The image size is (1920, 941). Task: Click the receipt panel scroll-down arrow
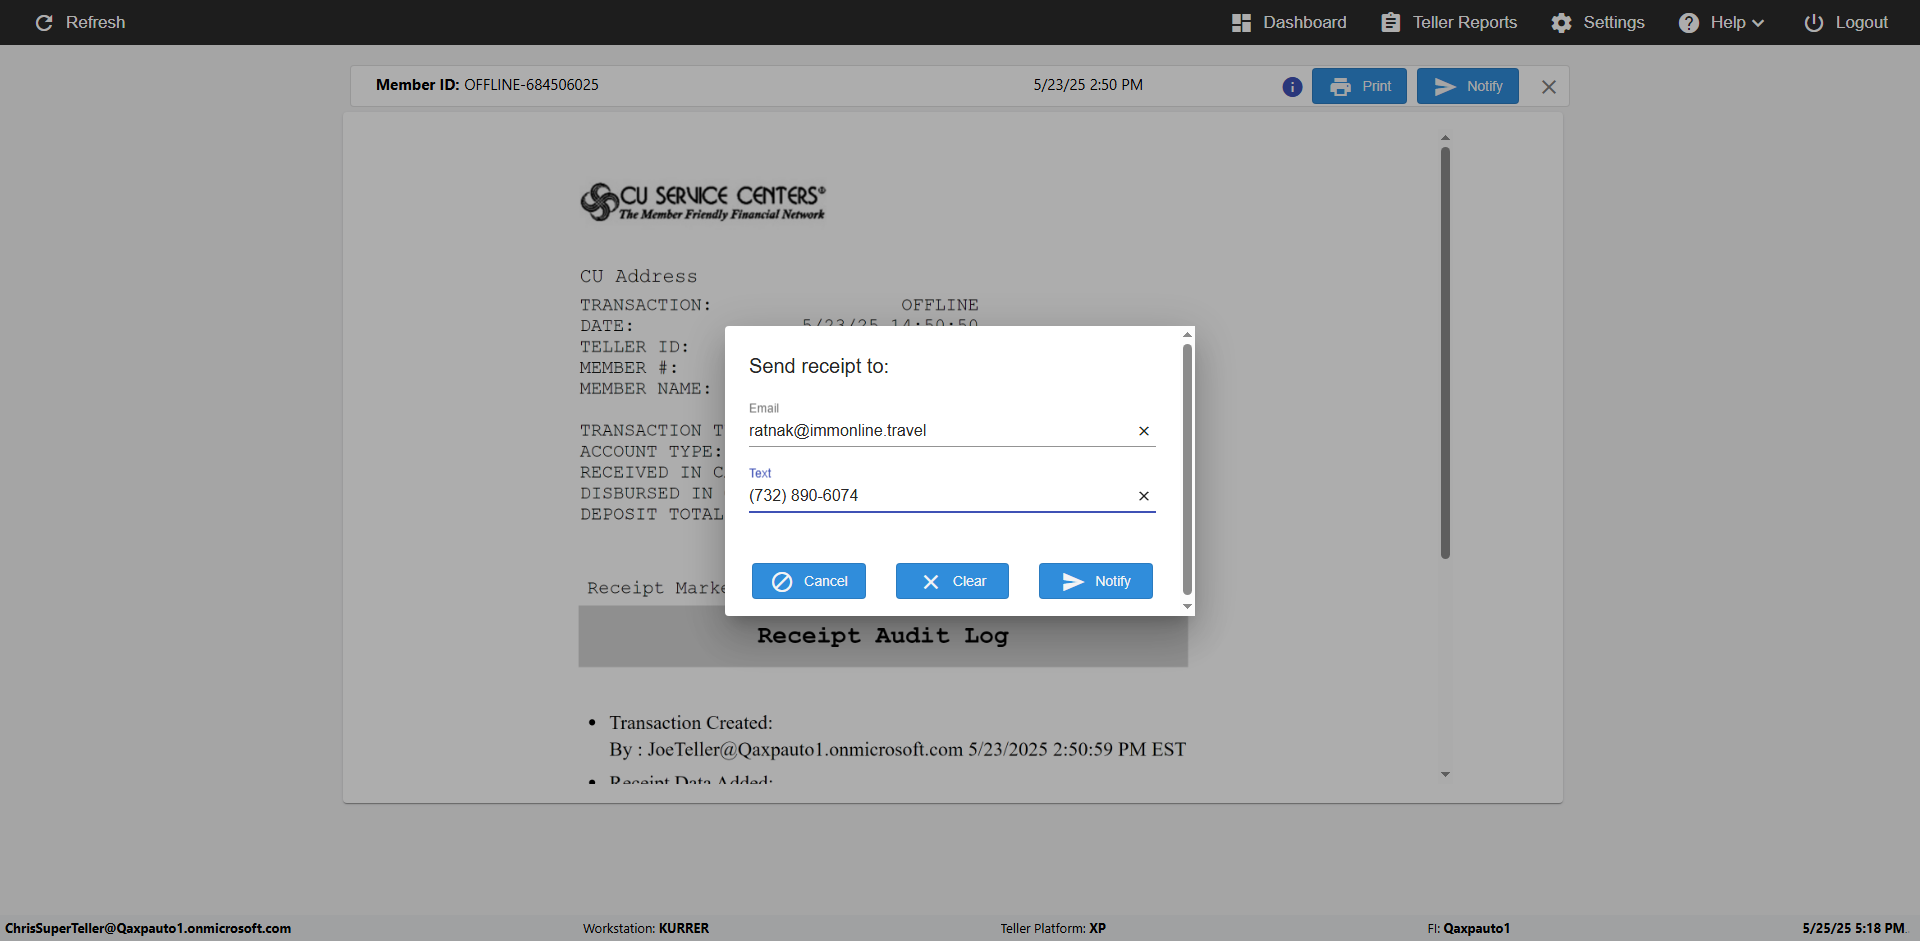click(1445, 774)
